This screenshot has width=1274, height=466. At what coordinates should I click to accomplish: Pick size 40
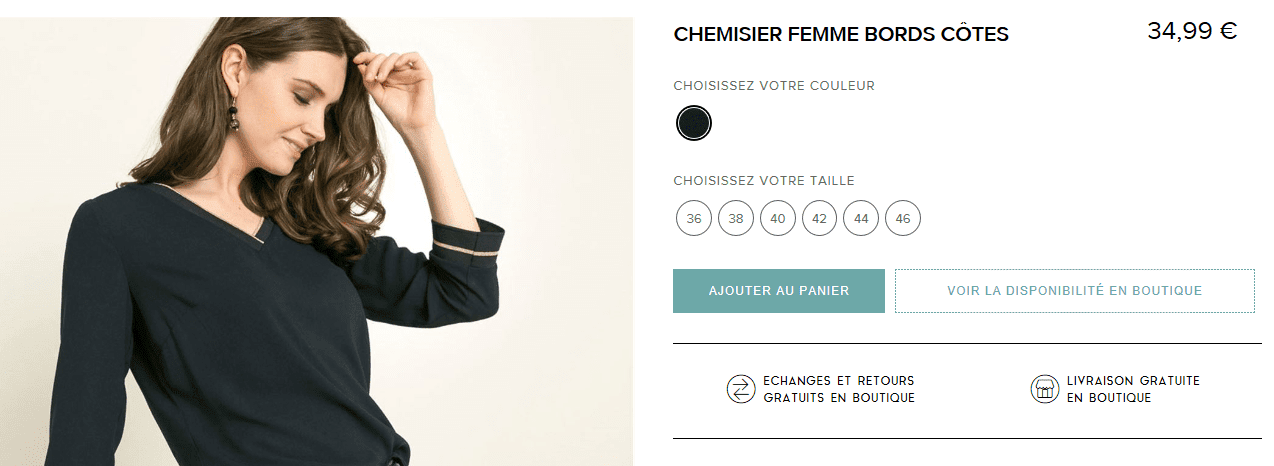click(x=778, y=218)
